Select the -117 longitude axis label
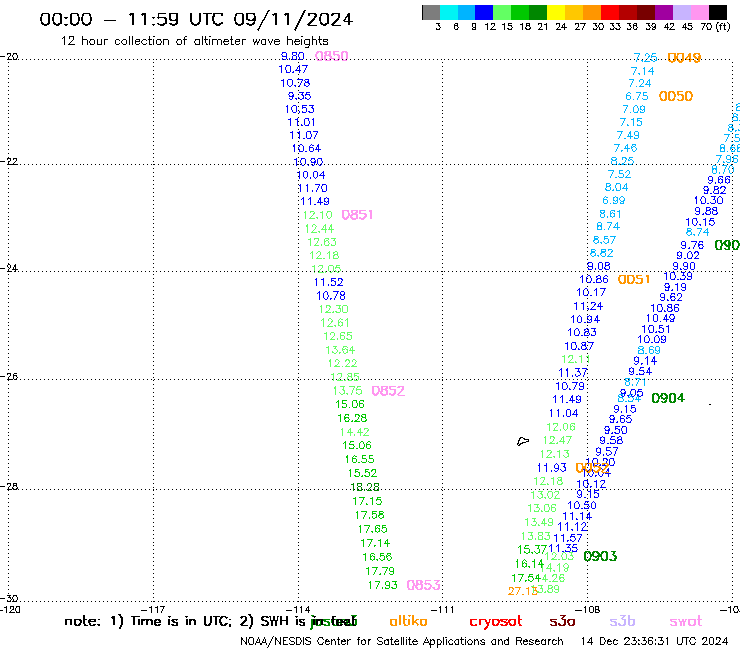 tap(153, 609)
